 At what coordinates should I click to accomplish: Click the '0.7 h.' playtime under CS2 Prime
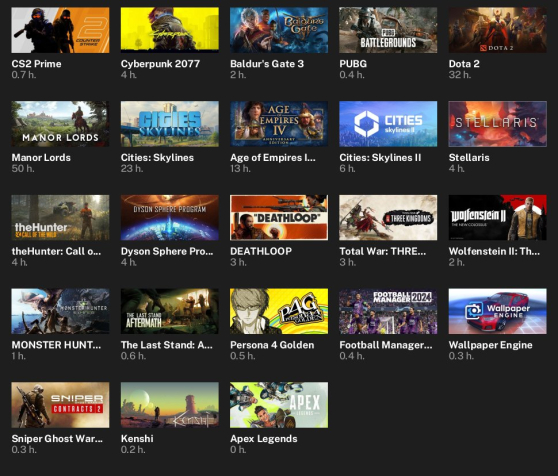tap(24, 75)
